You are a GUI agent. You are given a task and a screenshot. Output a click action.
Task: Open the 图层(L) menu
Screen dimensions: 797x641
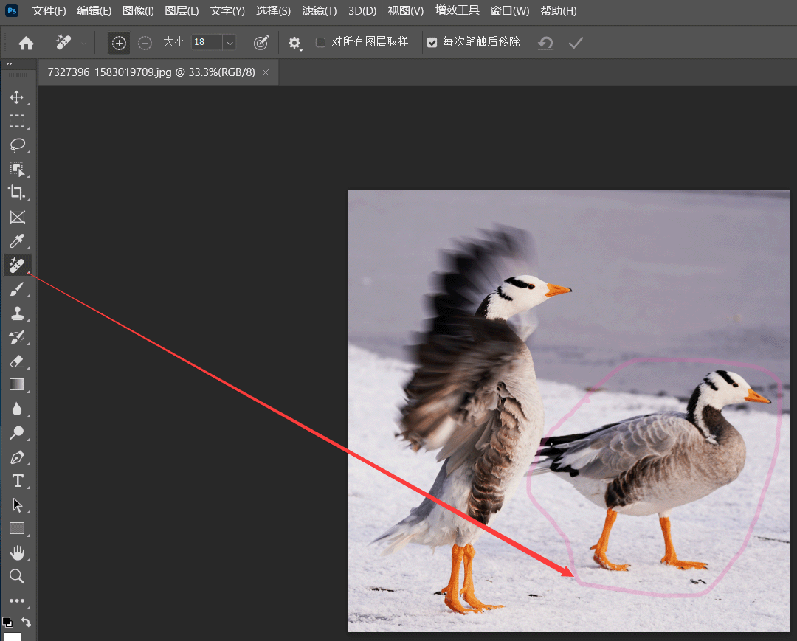[182, 11]
